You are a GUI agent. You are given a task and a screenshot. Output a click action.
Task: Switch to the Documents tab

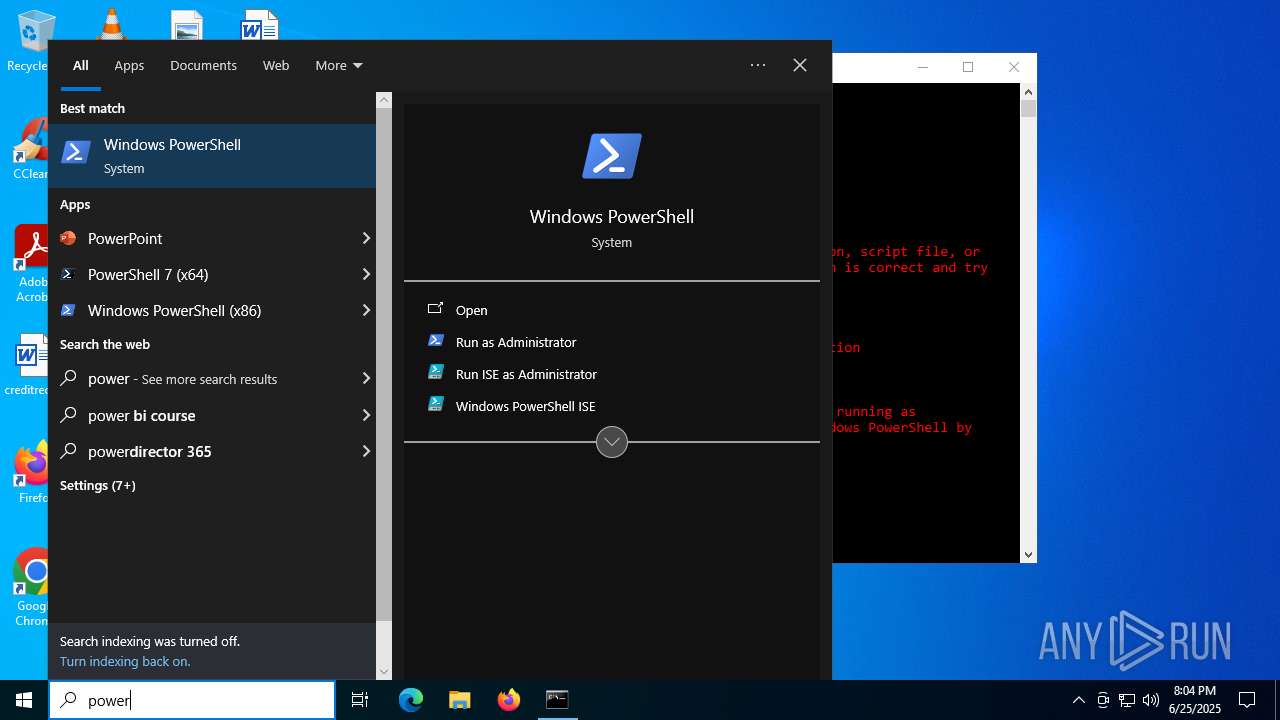coord(203,65)
